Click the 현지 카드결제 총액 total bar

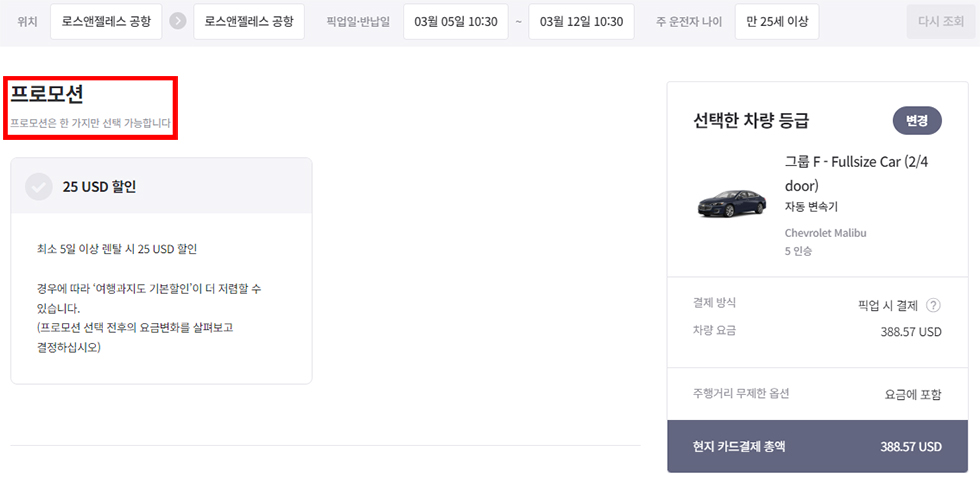point(818,446)
